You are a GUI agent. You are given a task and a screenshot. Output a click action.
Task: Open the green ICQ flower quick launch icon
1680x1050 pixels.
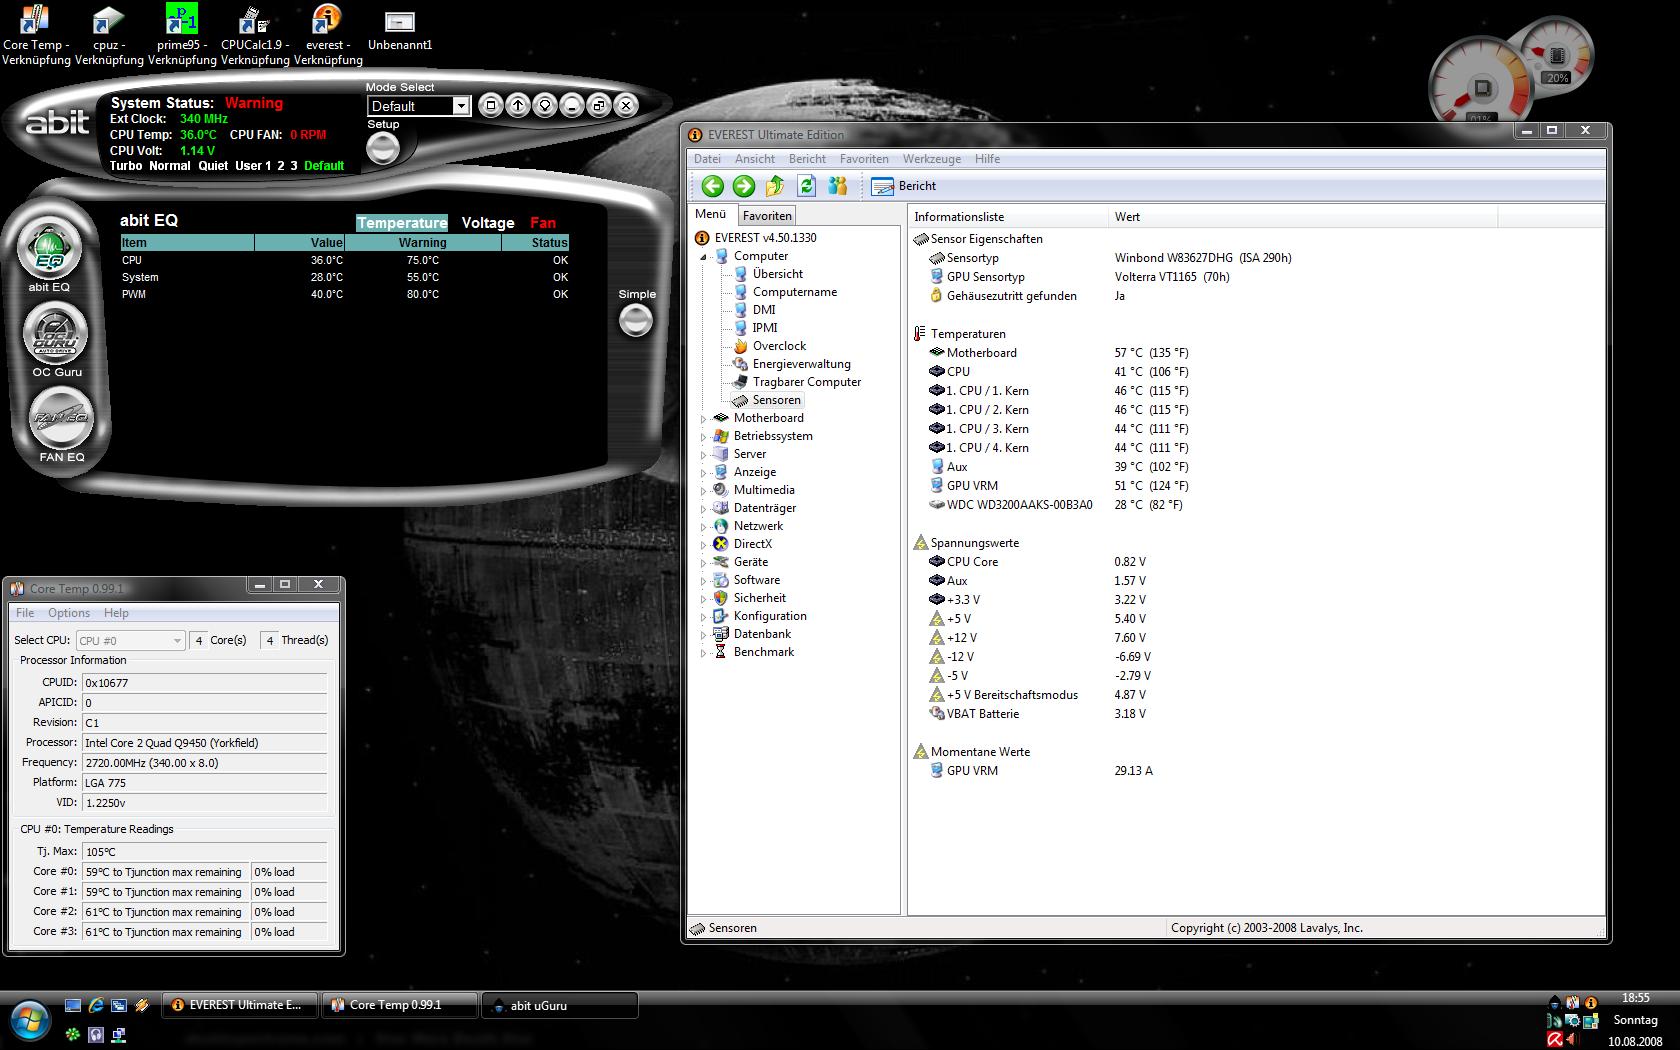point(73,1034)
